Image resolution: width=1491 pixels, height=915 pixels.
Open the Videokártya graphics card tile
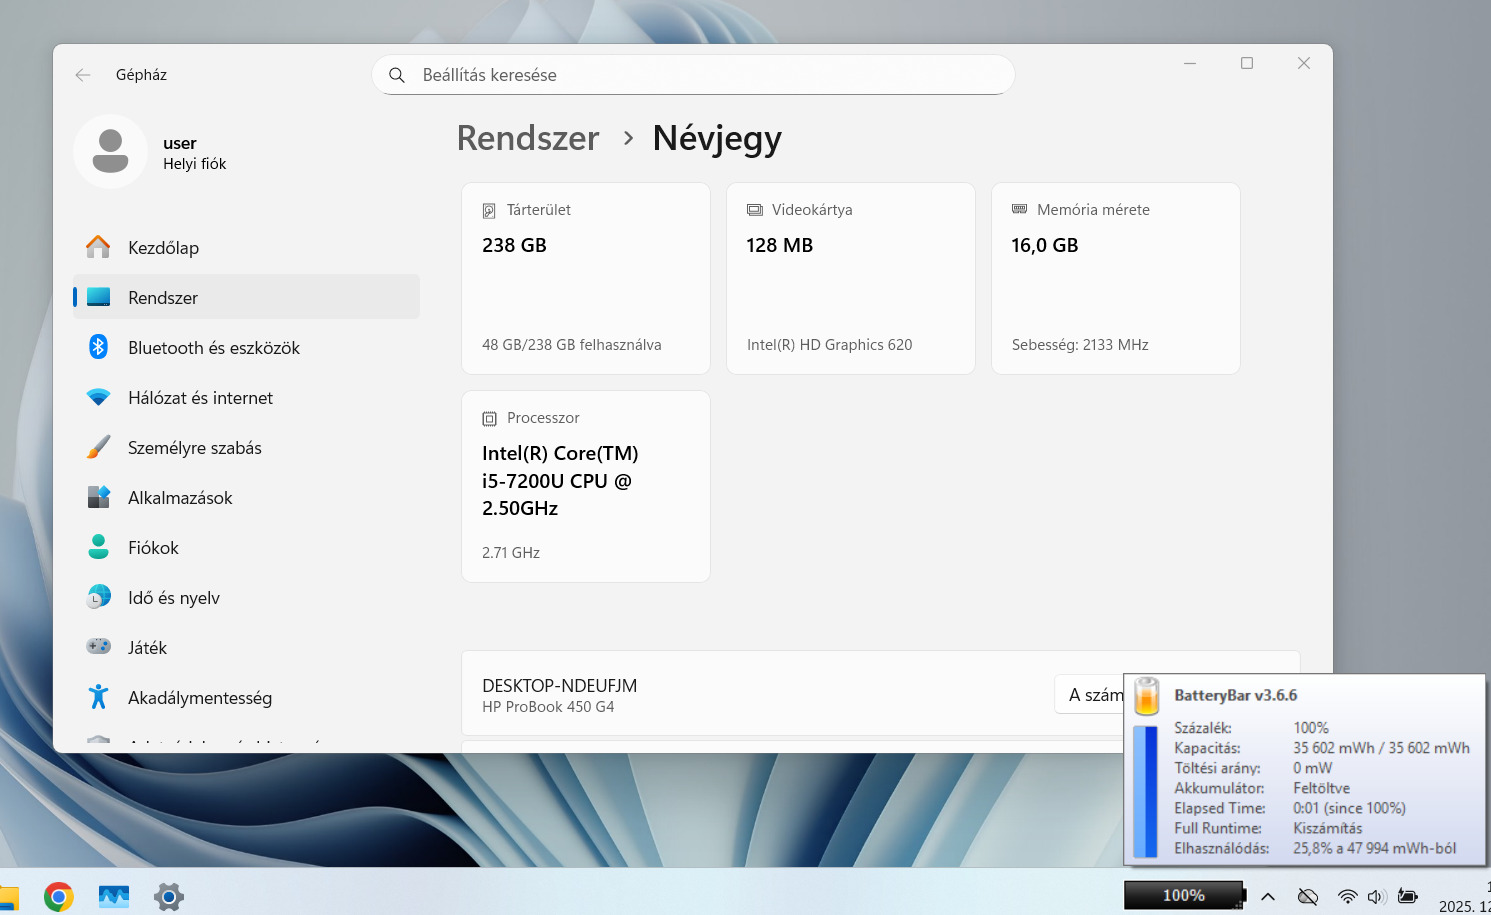pos(851,278)
